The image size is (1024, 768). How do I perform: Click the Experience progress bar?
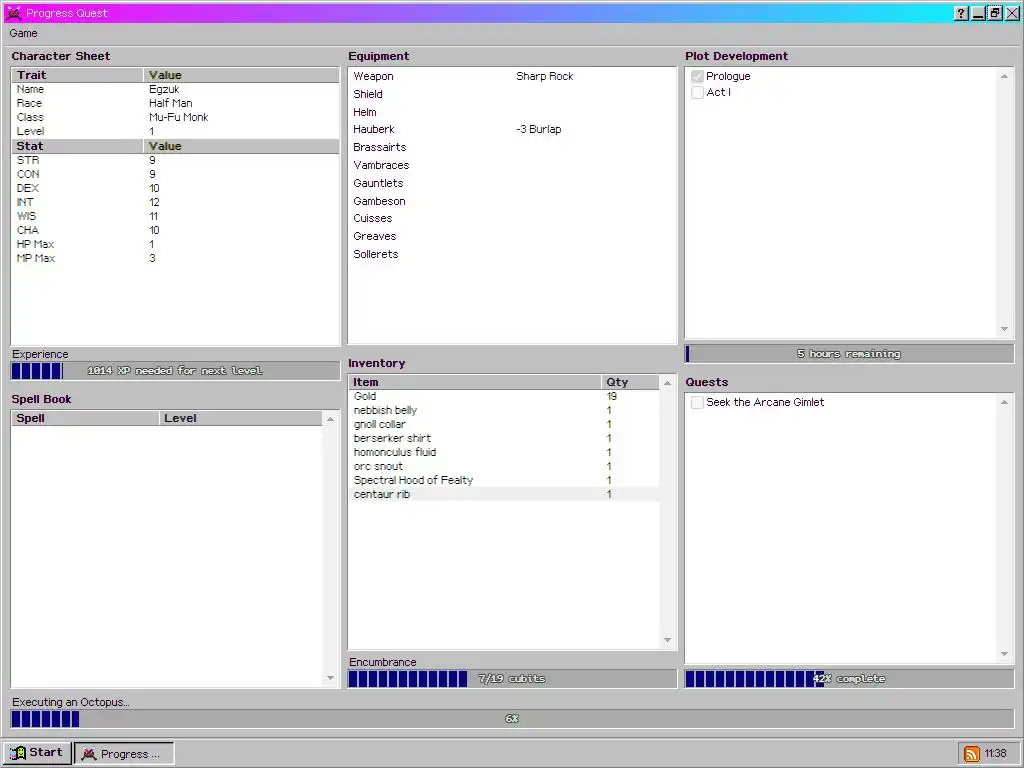175,371
